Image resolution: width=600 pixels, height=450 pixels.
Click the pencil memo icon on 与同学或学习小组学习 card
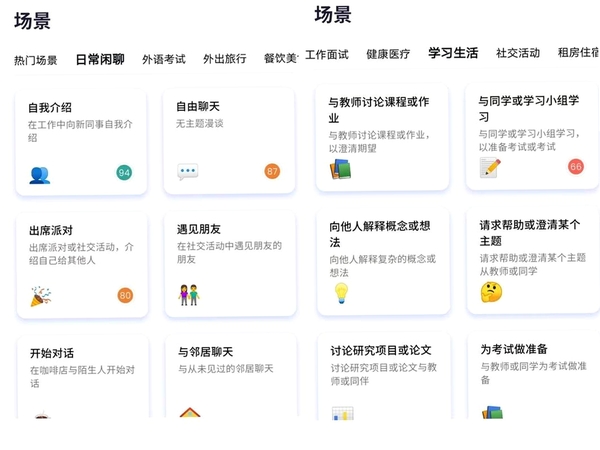(x=490, y=168)
